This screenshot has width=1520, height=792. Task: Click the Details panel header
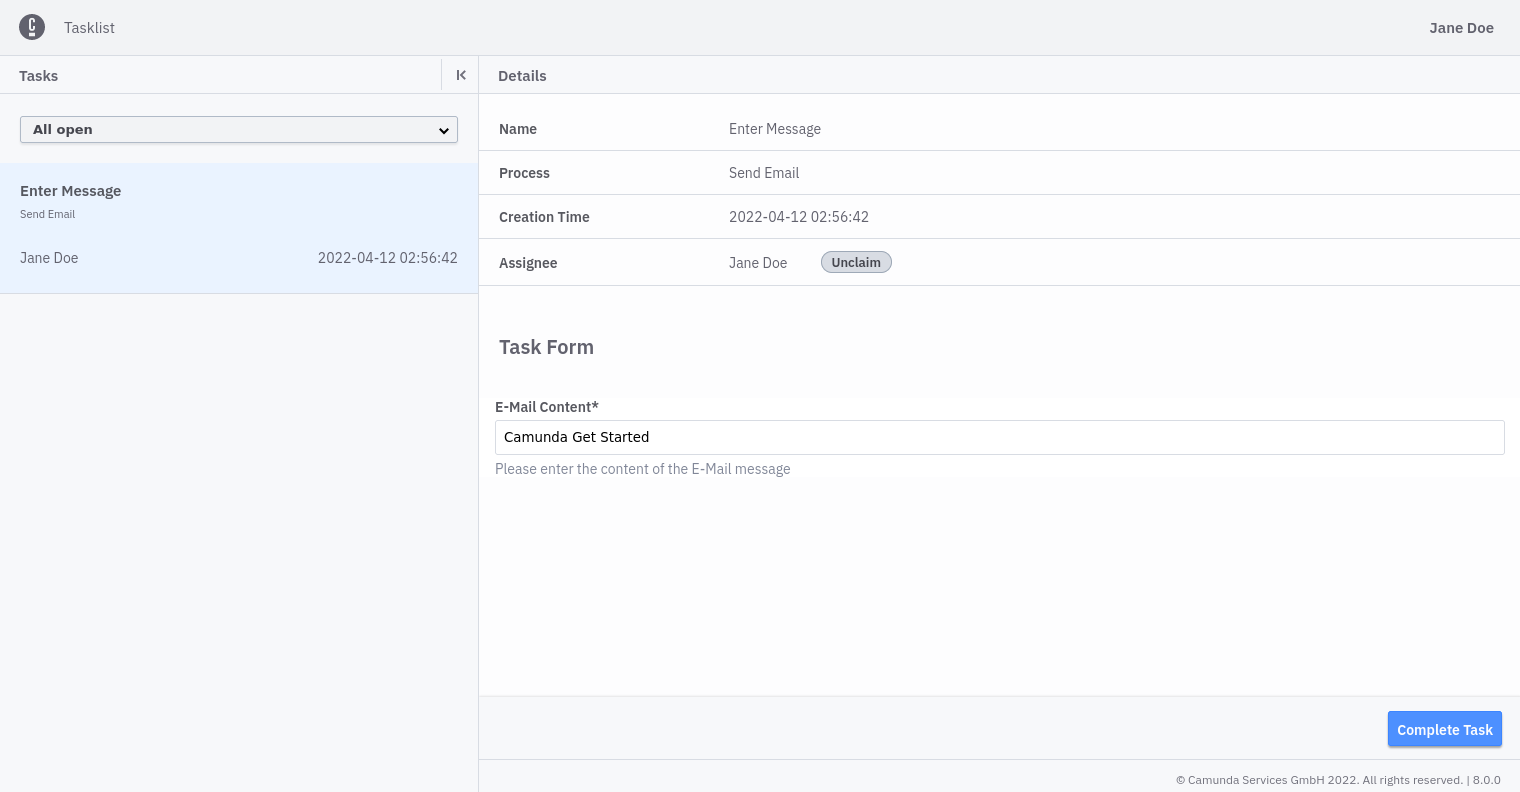(522, 76)
